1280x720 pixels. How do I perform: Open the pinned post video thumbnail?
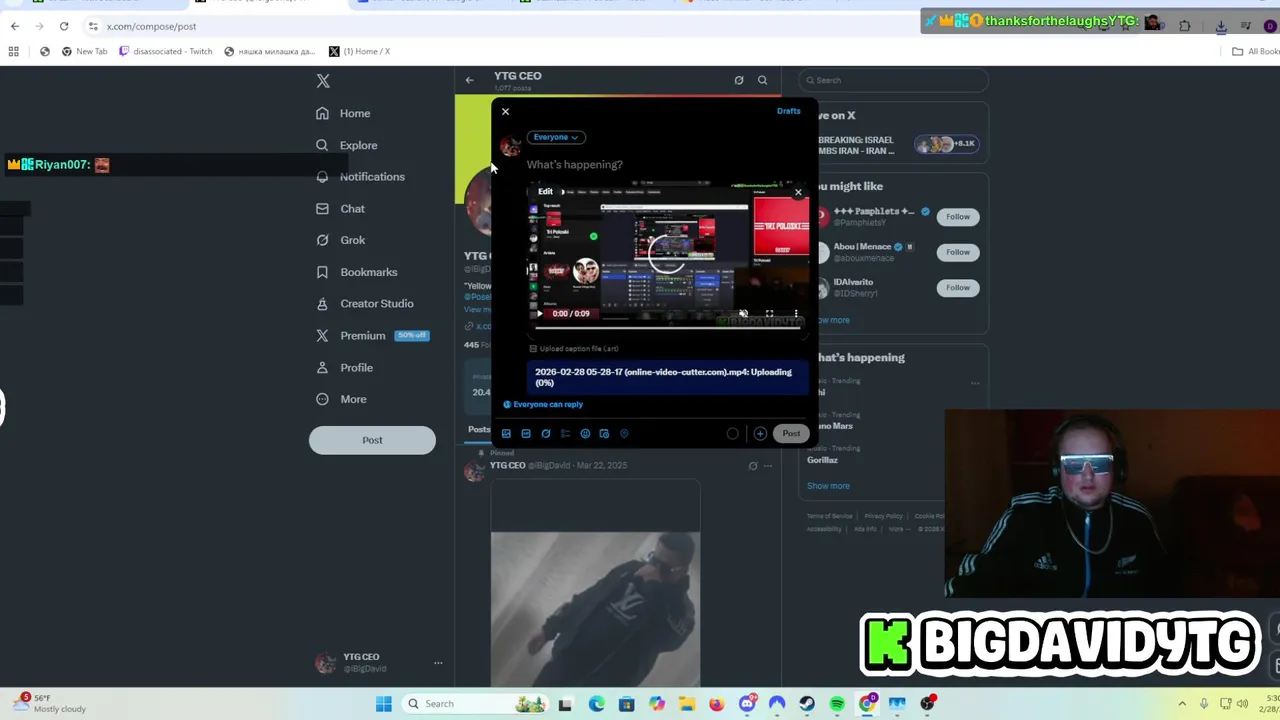pos(595,584)
